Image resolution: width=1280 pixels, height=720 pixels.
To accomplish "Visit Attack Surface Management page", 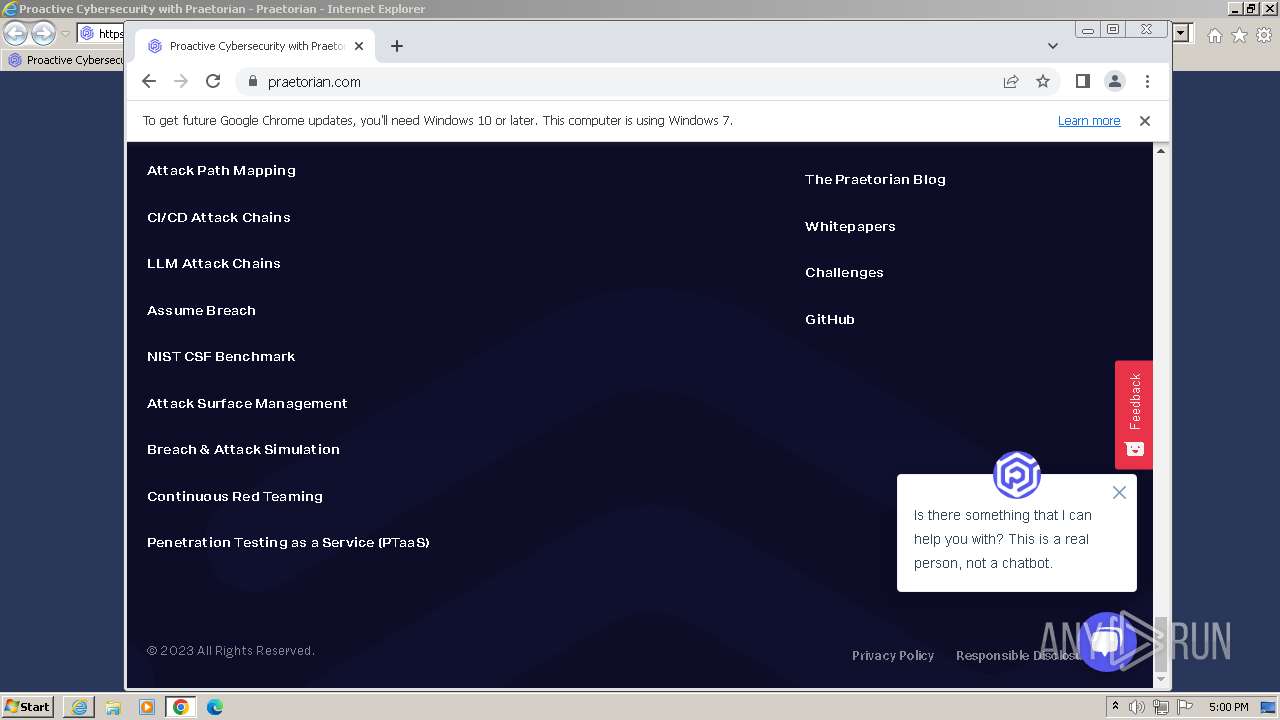I will click(x=247, y=403).
